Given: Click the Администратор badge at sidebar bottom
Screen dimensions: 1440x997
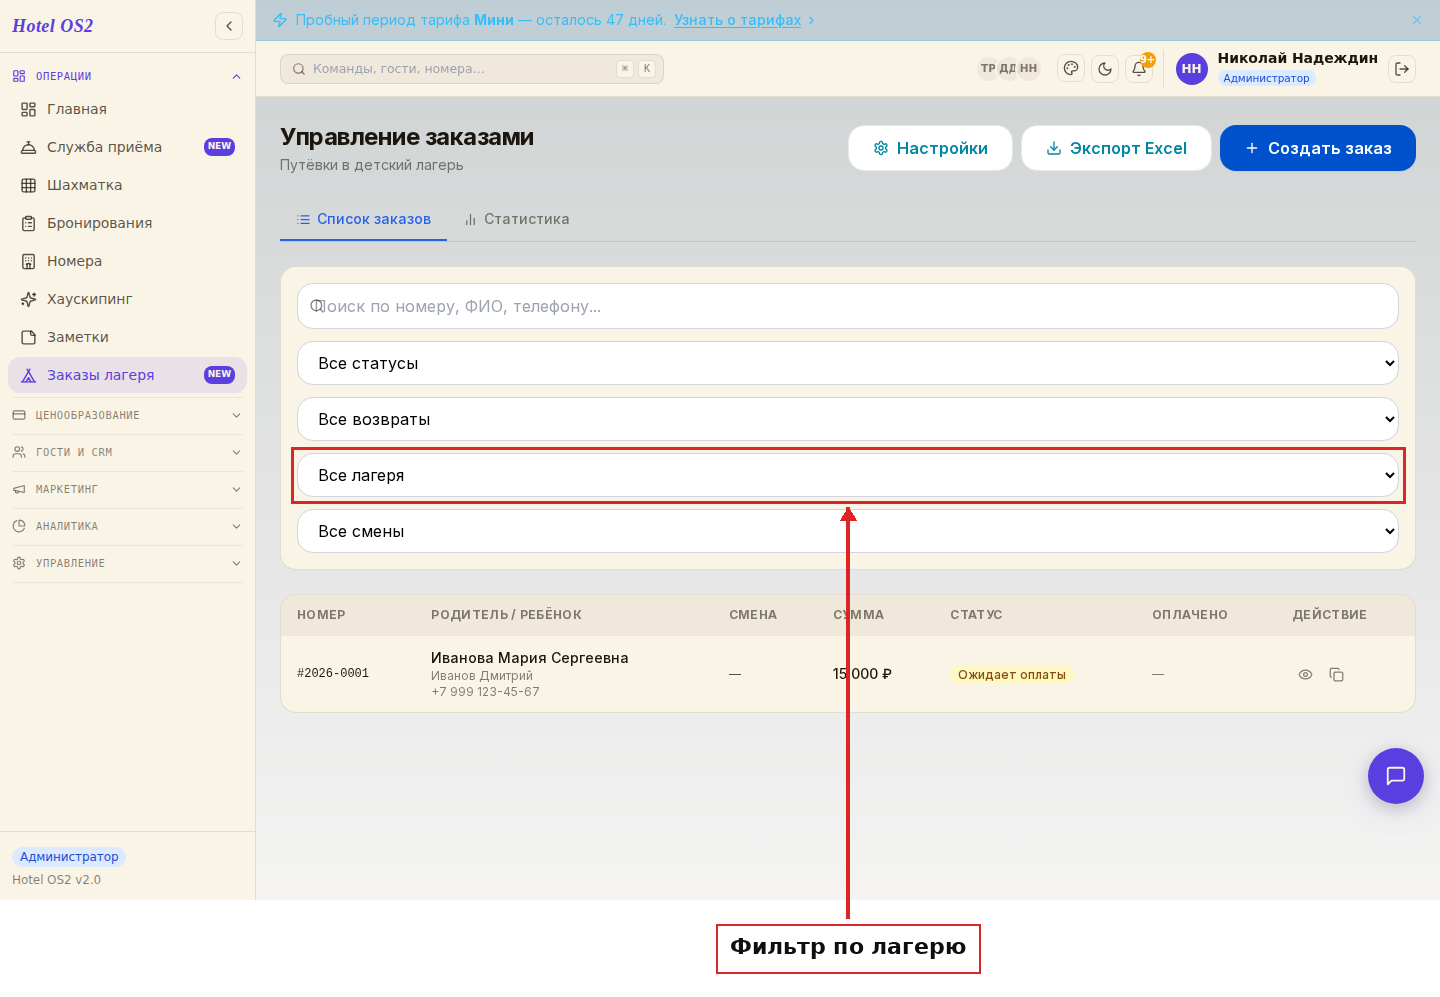Looking at the screenshot, I should [x=69, y=857].
